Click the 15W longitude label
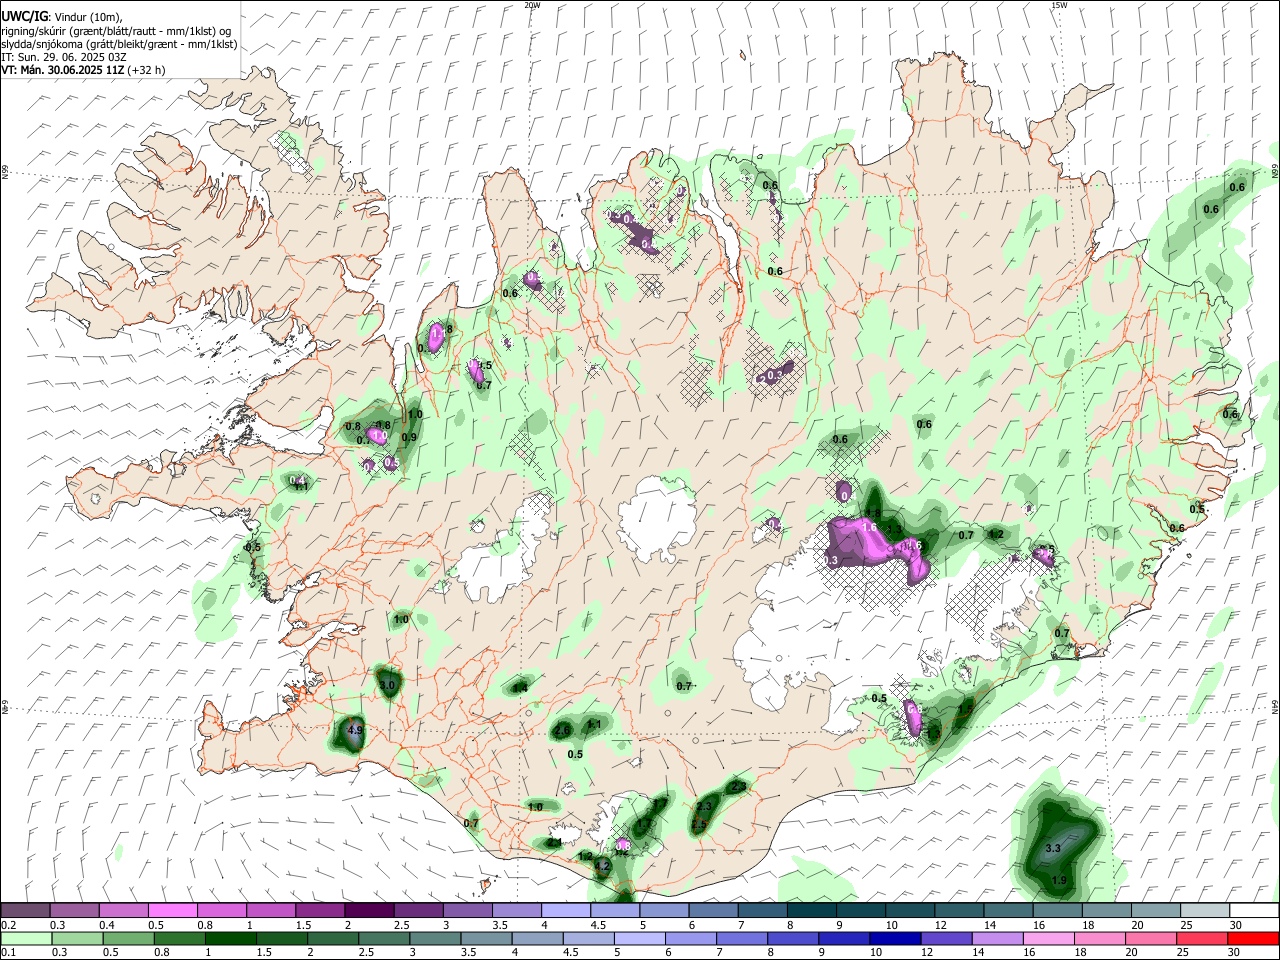 point(1059,5)
